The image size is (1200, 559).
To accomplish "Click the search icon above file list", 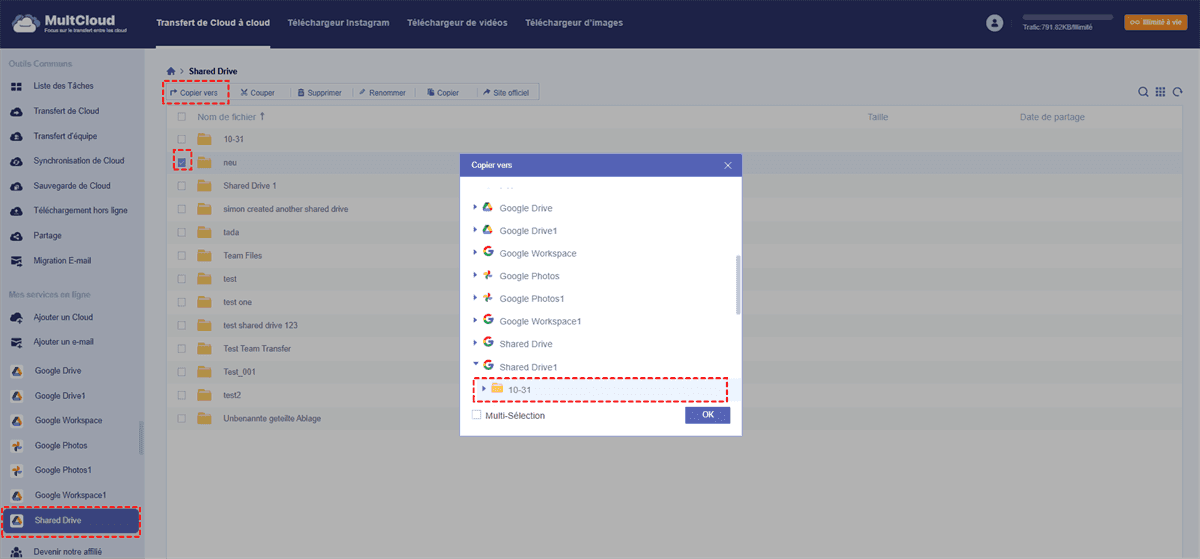I will point(1143,92).
